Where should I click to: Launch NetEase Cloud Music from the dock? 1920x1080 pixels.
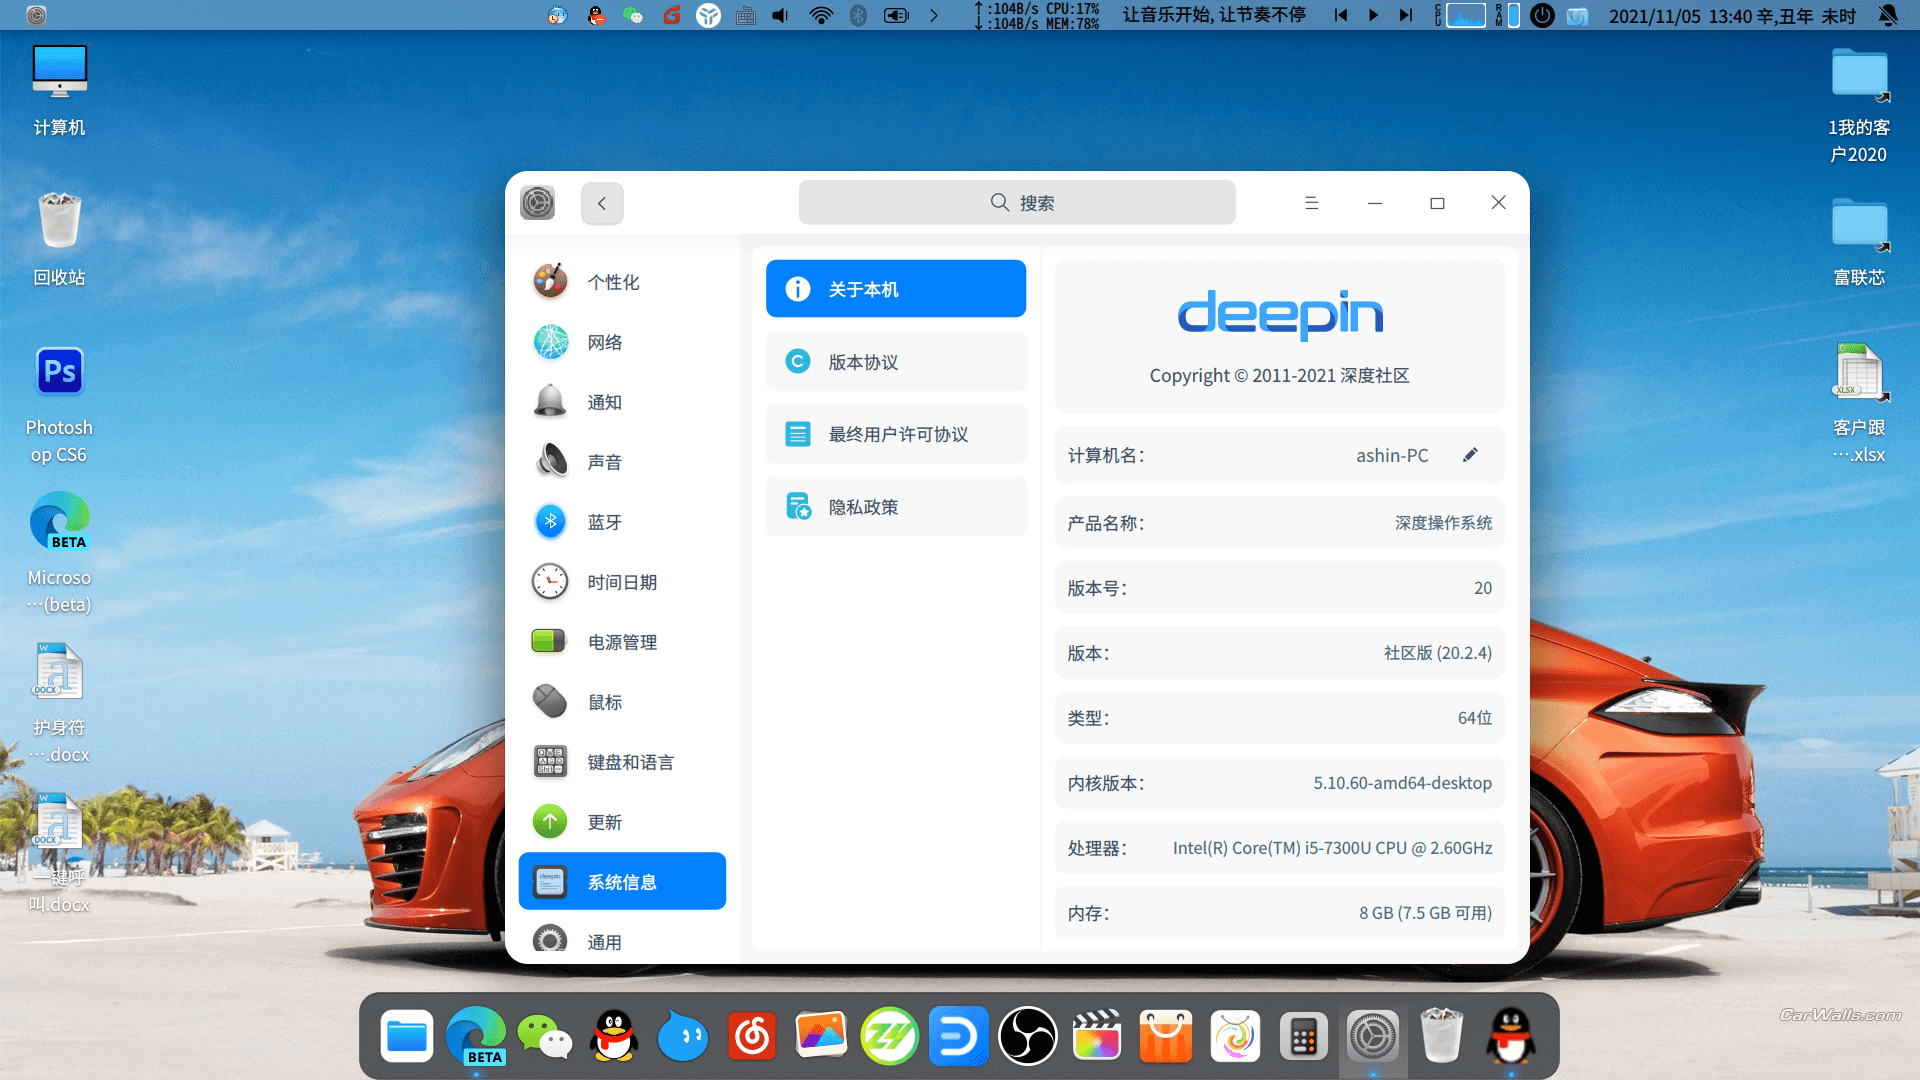coord(752,1036)
